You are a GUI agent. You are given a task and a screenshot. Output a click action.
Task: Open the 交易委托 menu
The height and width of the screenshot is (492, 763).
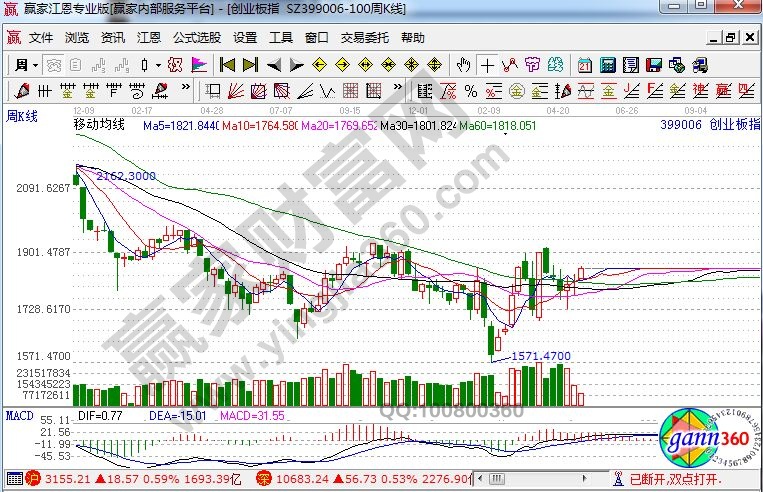[364, 37]
